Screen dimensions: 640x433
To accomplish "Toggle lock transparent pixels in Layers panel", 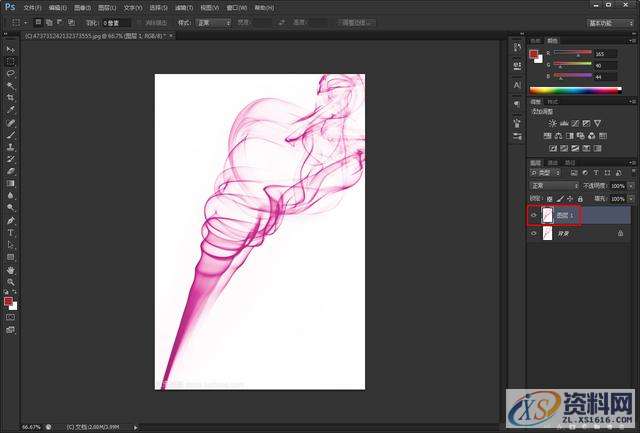I will click(548, 199).
